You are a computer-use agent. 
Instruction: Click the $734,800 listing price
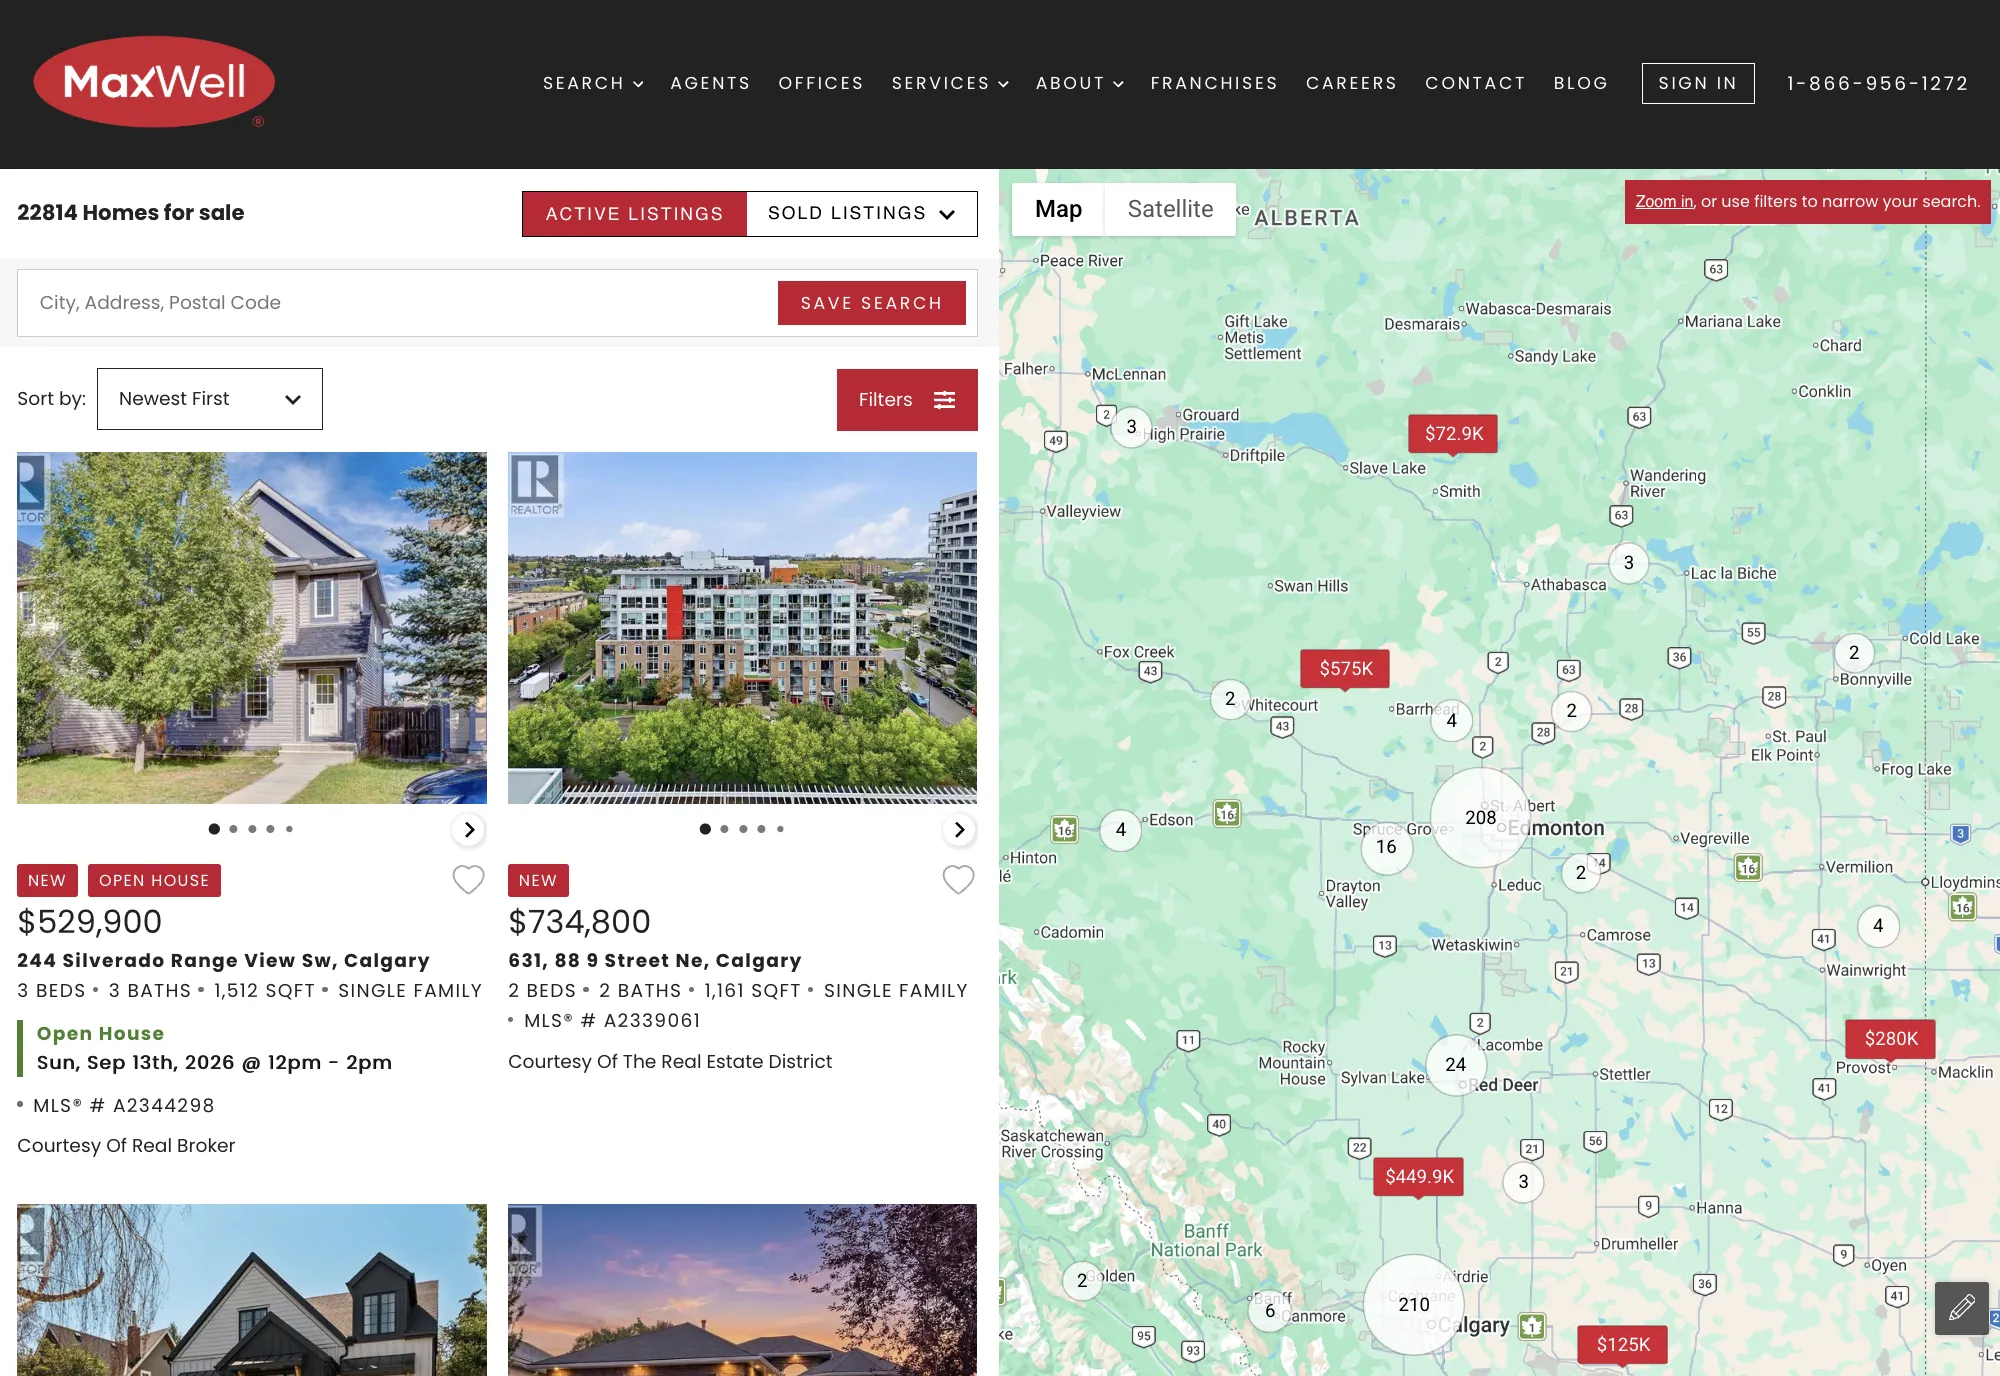pos(580,921)
